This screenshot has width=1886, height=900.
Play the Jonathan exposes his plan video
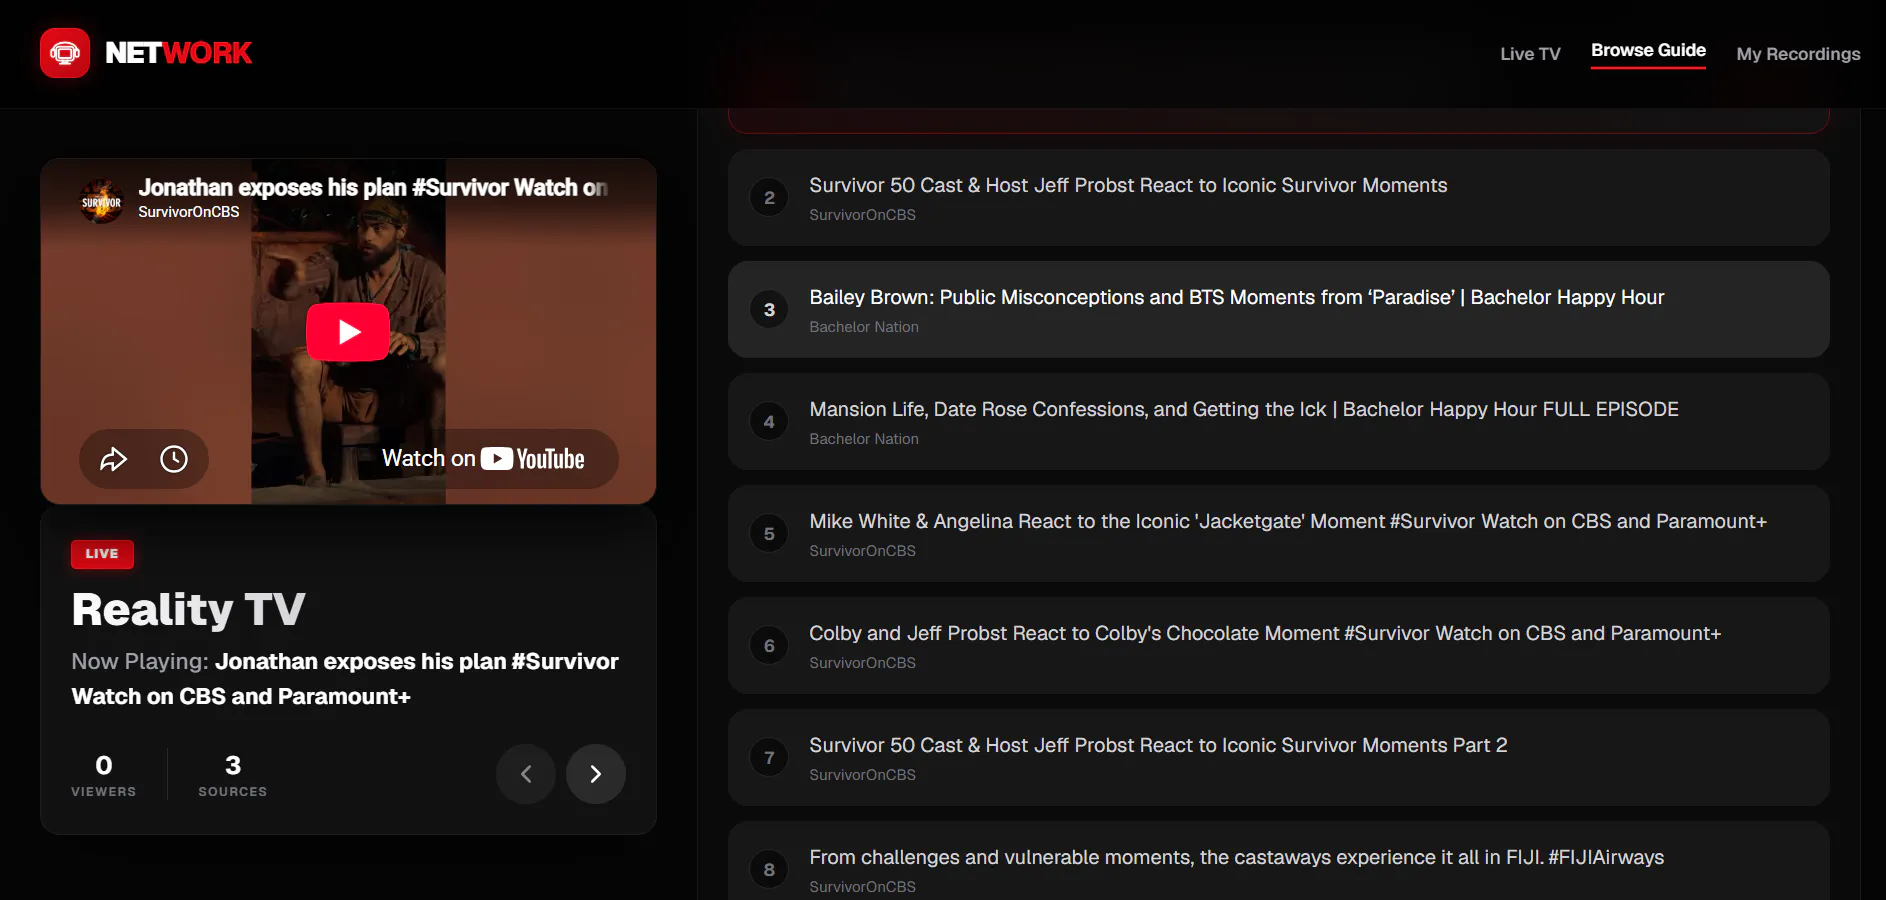coord(348,332)
